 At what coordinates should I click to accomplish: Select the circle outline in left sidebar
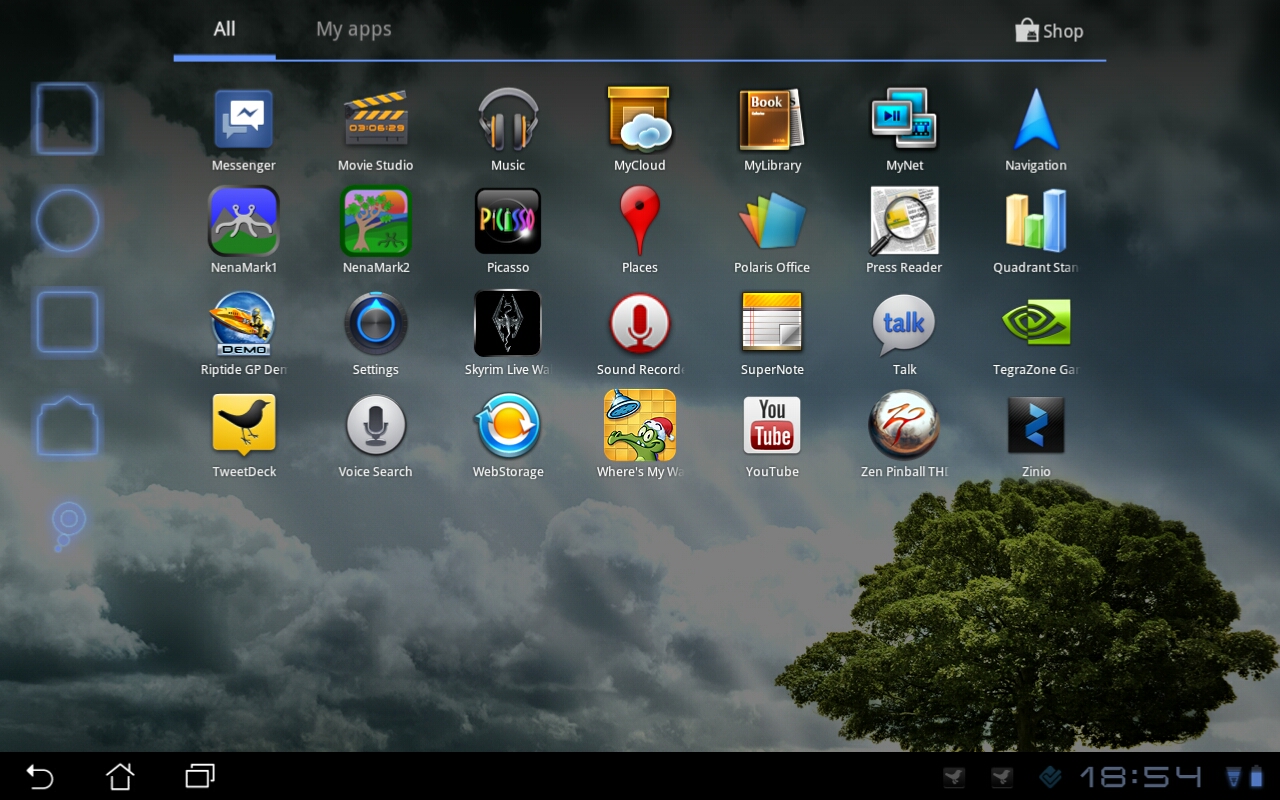point(68,221)
